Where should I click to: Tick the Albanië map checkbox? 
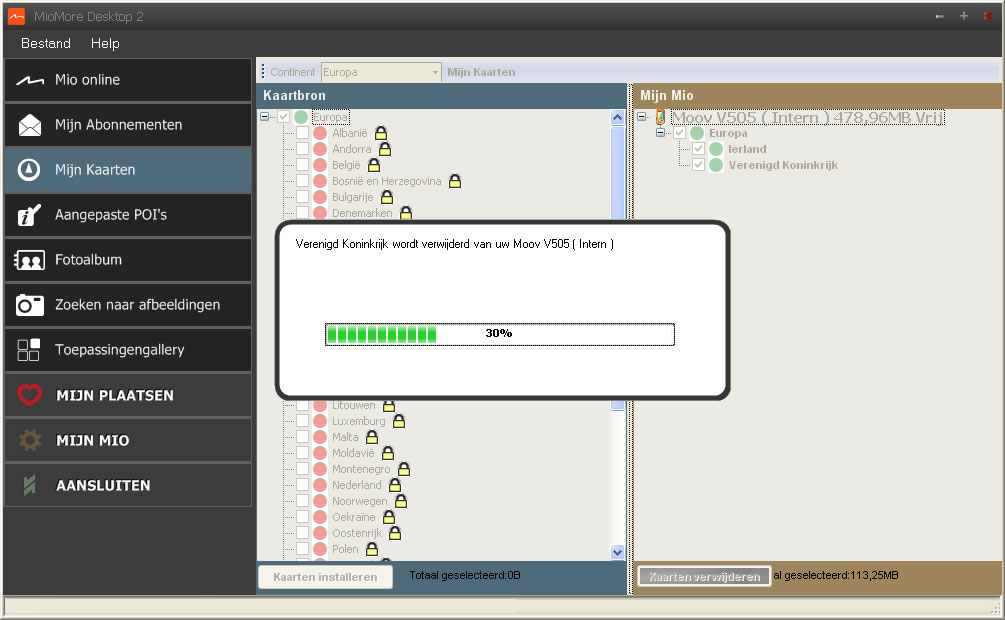coord(303,133)
